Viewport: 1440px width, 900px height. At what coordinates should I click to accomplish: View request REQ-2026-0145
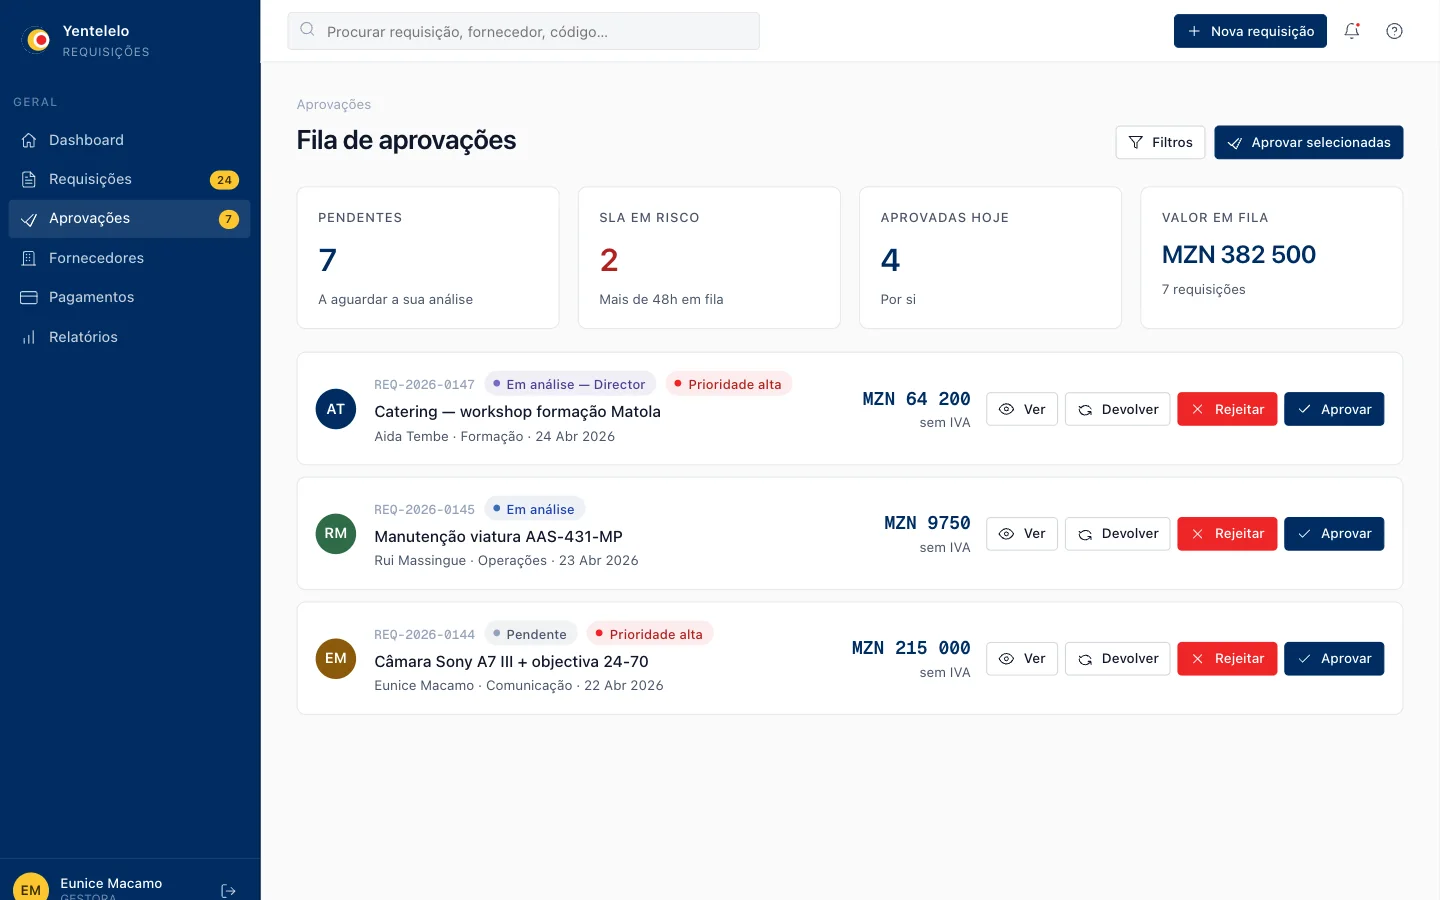(x=1022, y=534)
